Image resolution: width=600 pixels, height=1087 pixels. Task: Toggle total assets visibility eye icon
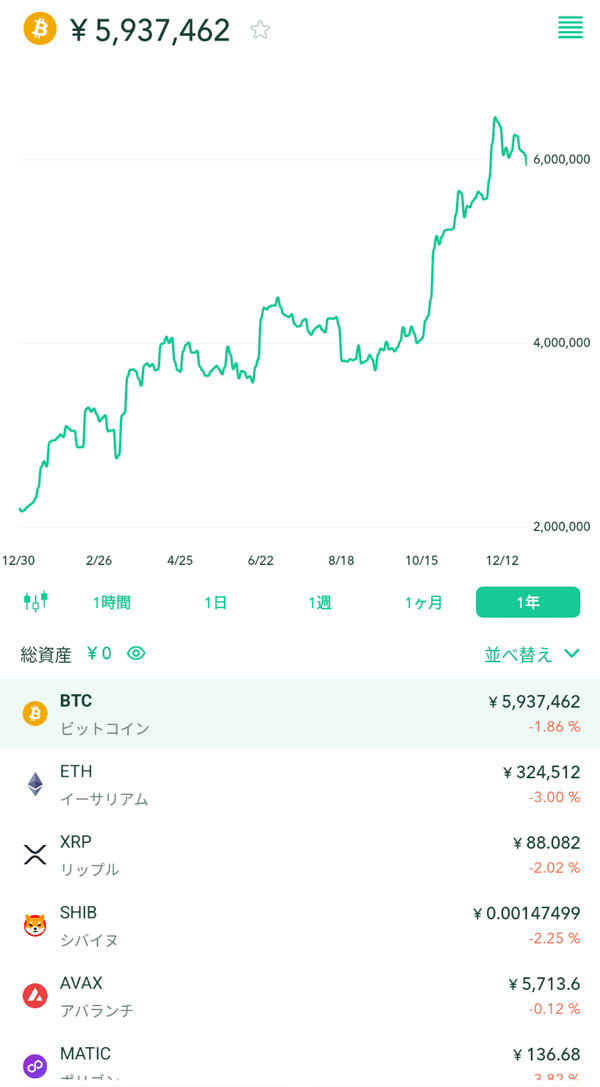pos(136,654)
